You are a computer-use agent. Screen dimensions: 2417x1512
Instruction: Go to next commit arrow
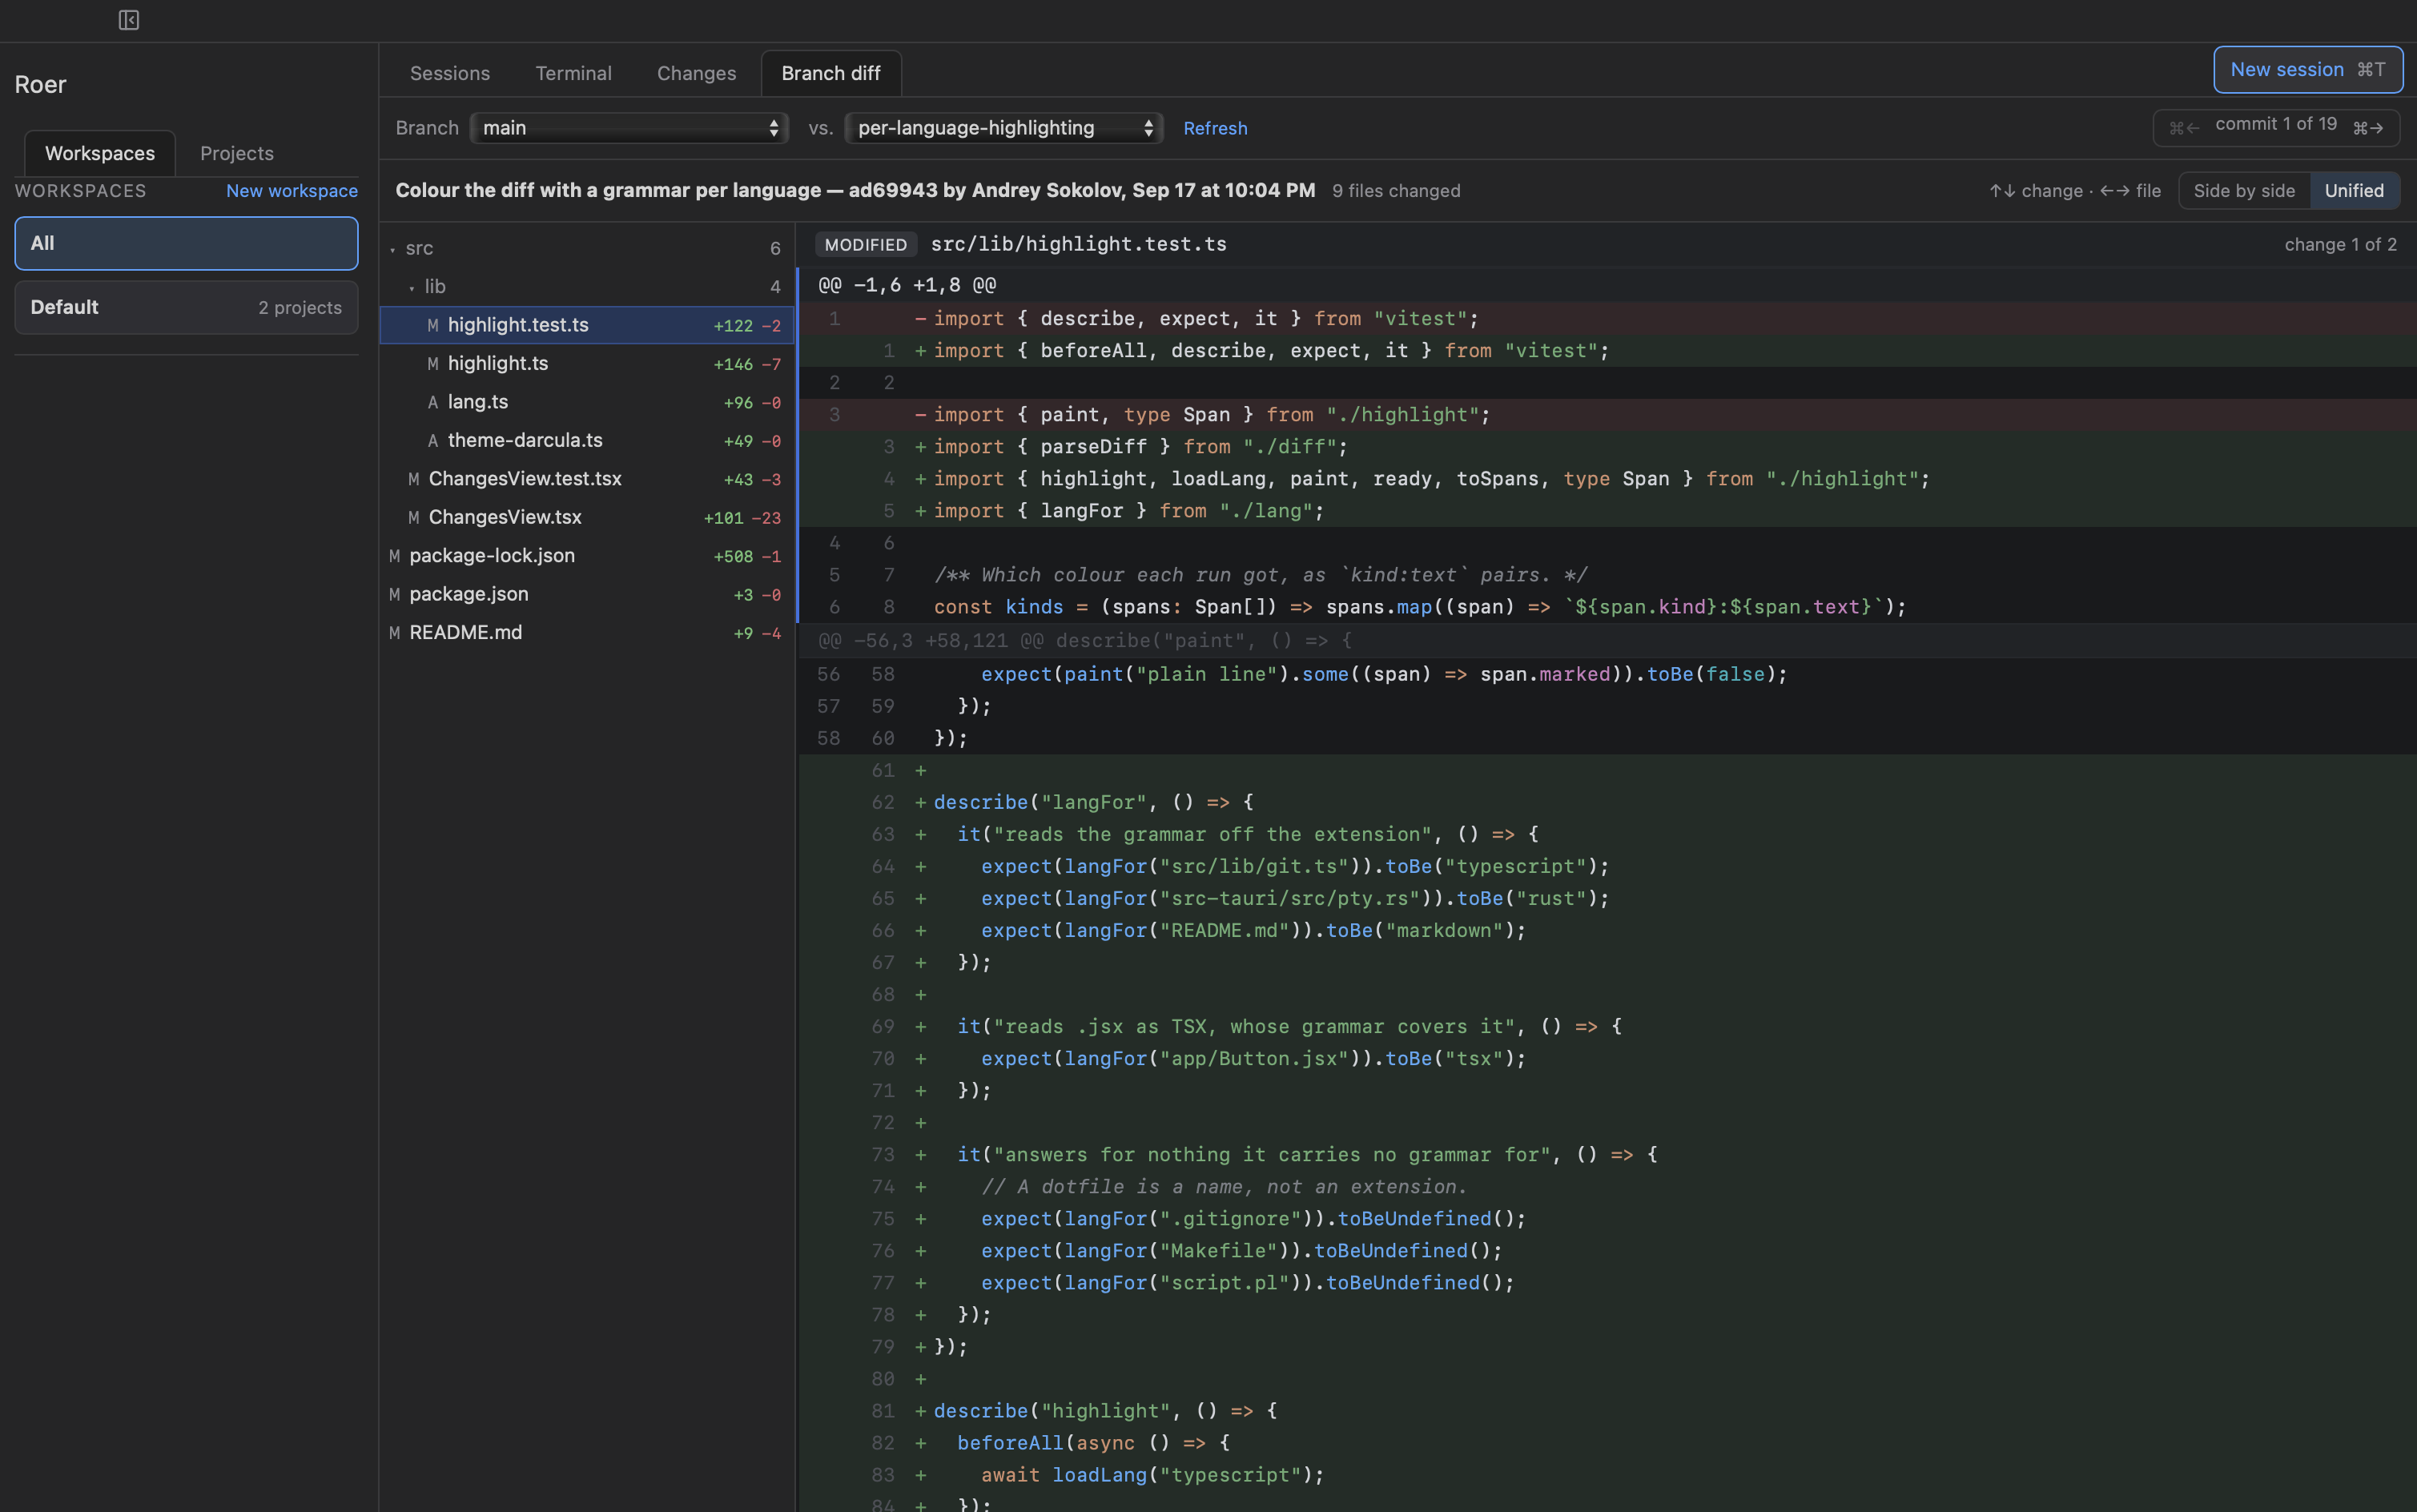coord(2369,127)
